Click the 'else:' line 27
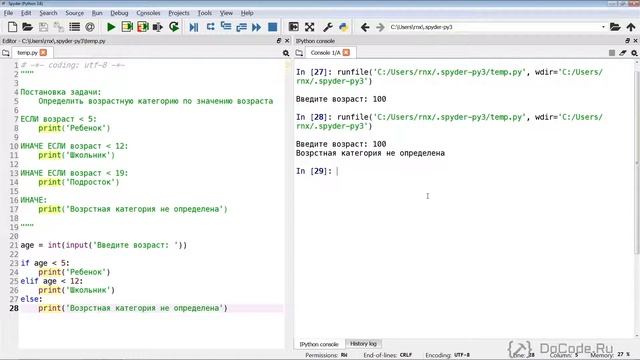The image size is (640, 360). (31, 299)
